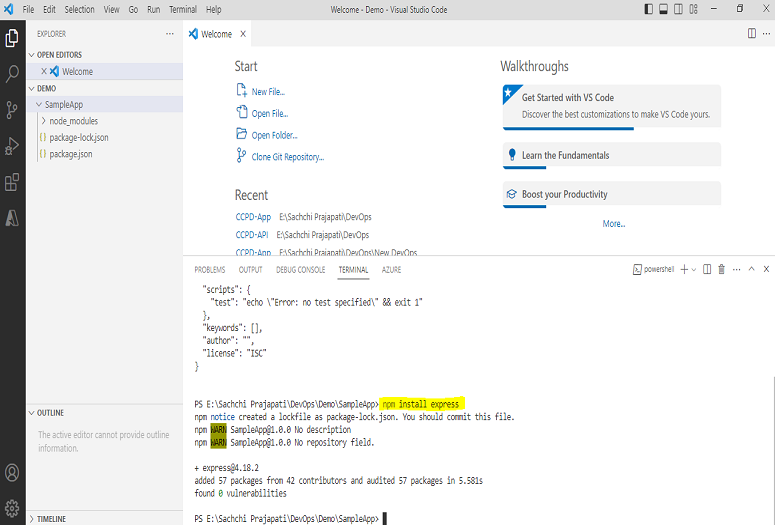Open the Accounts menu icon

(12, 473)
